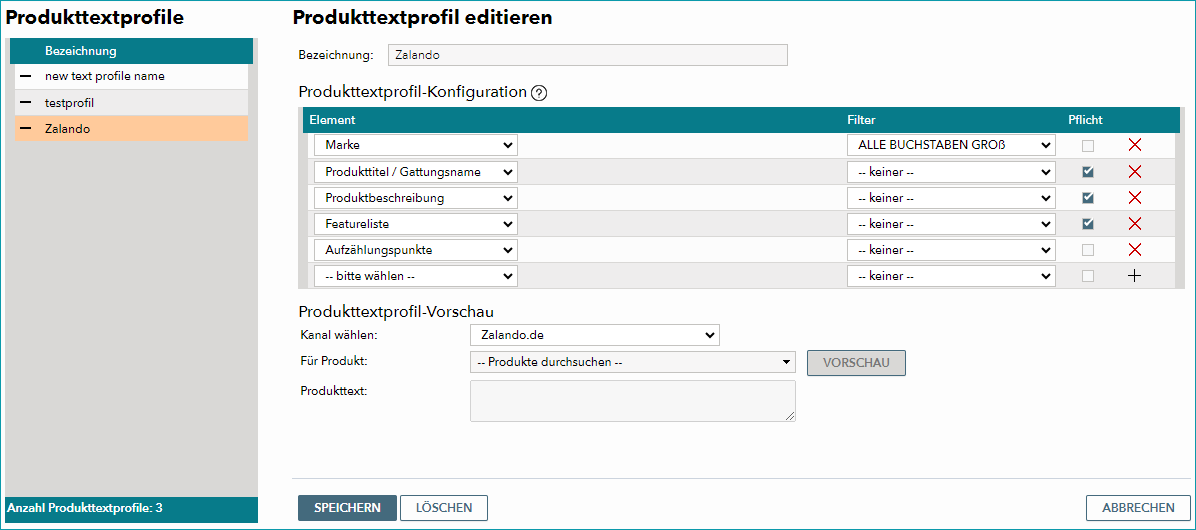Select the Zalando profile in list
This screenshot has height=530, width=1196.
click(x=131, y=129)
